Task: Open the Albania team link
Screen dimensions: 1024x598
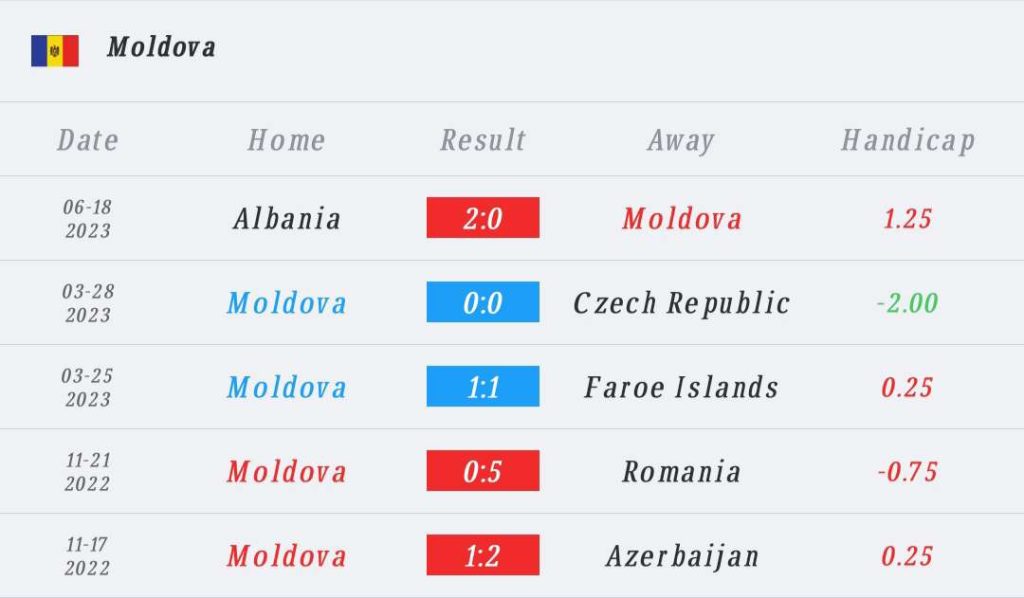Action: [287, 219]
